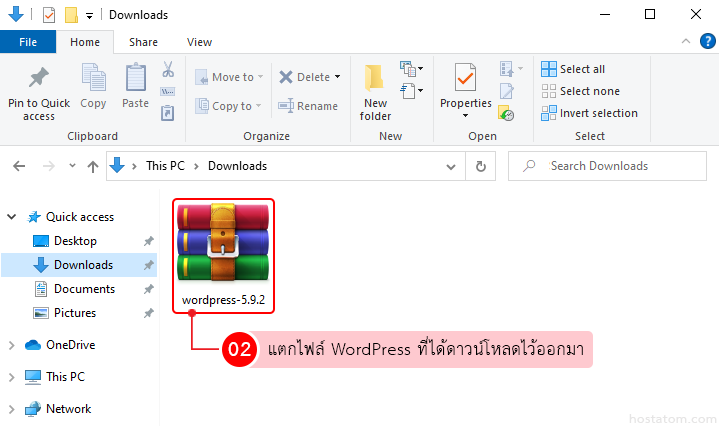This screenshot has height=426, width=720.
Task: Click Invert selection option
Action: tap(589, 113)
